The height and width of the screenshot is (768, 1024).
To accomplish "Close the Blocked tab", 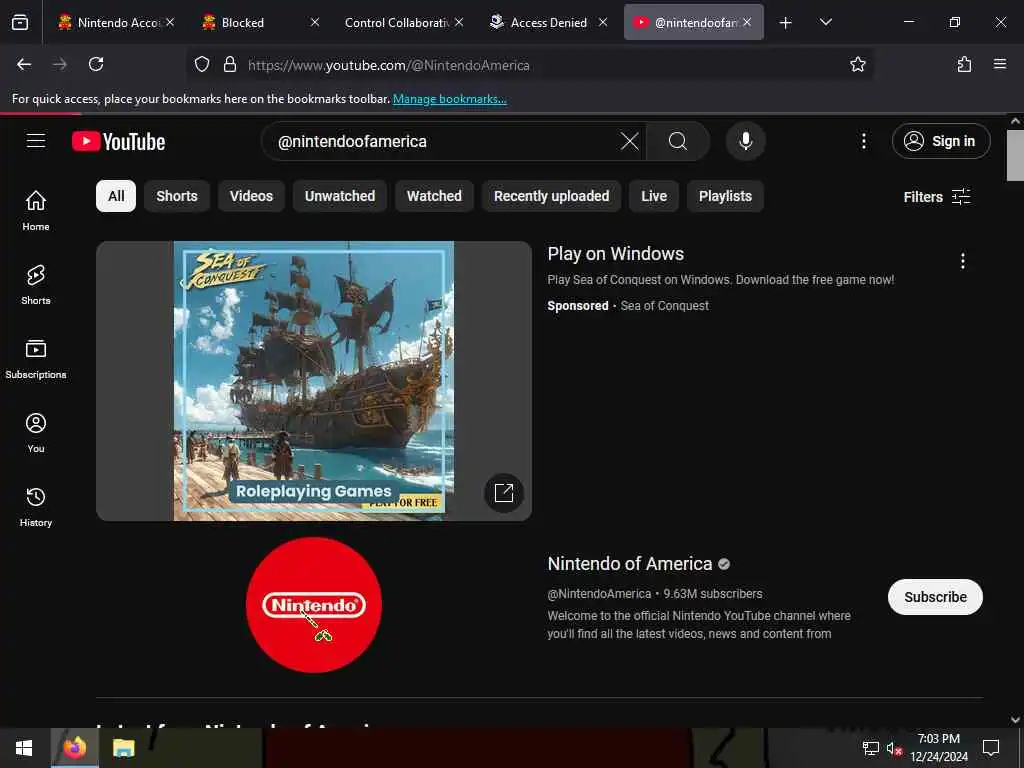I will click(x=315, y=22).
